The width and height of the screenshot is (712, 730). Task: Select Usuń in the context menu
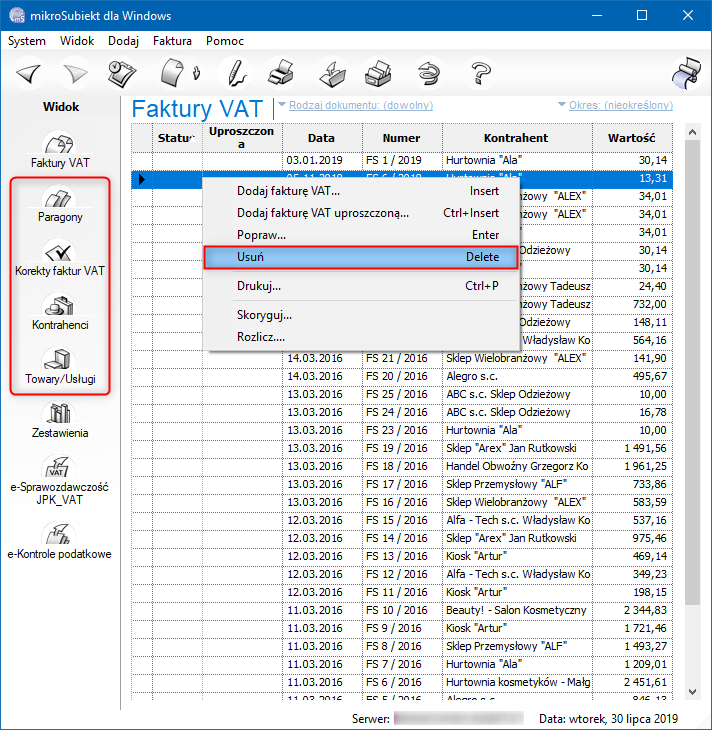[360, 257]
